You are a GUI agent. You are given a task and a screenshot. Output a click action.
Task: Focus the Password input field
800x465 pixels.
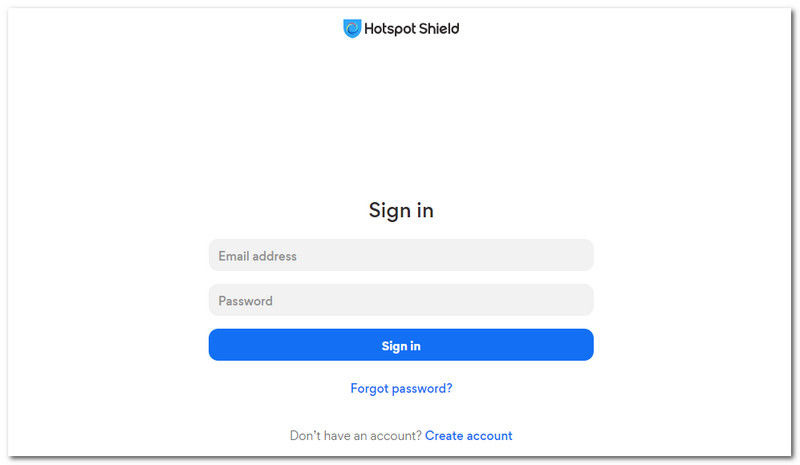(x=401, y=300)
